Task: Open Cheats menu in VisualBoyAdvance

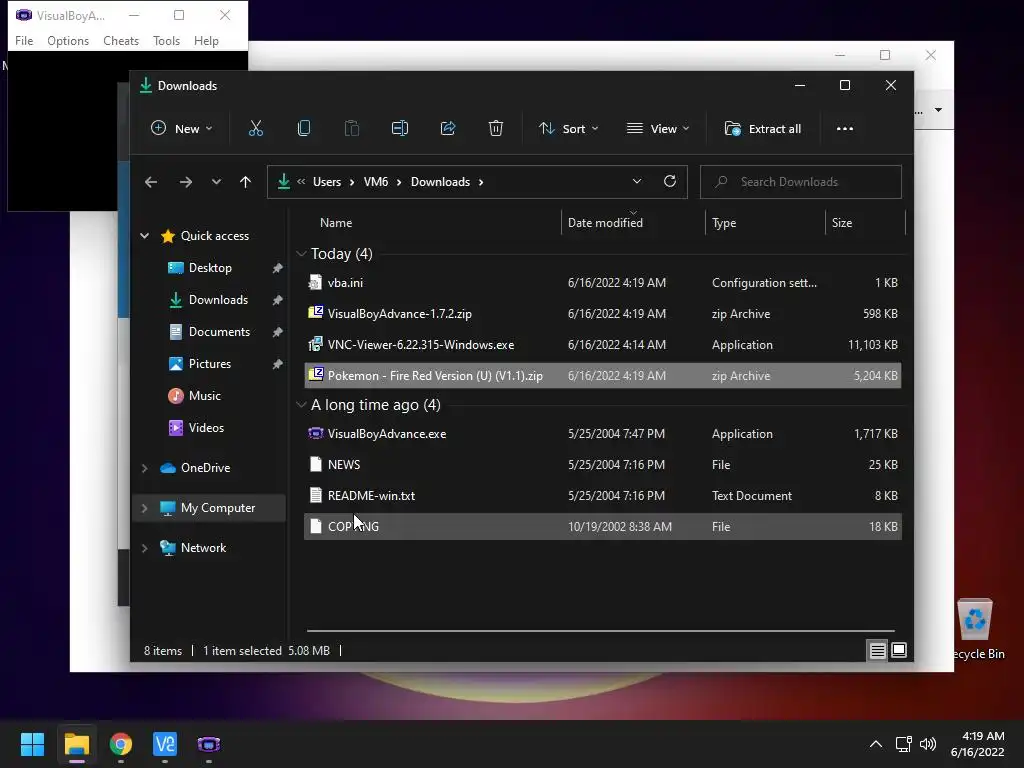Action: (x=121, y=40)
